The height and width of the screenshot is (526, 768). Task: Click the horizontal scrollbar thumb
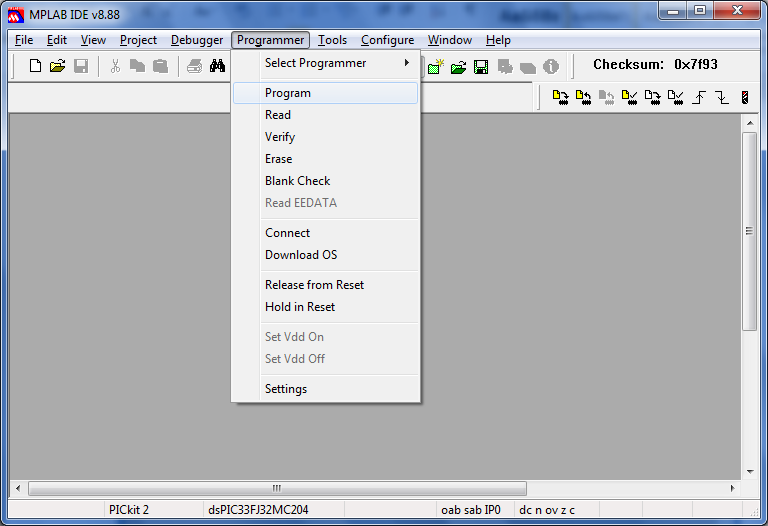[x=277, y=488]
